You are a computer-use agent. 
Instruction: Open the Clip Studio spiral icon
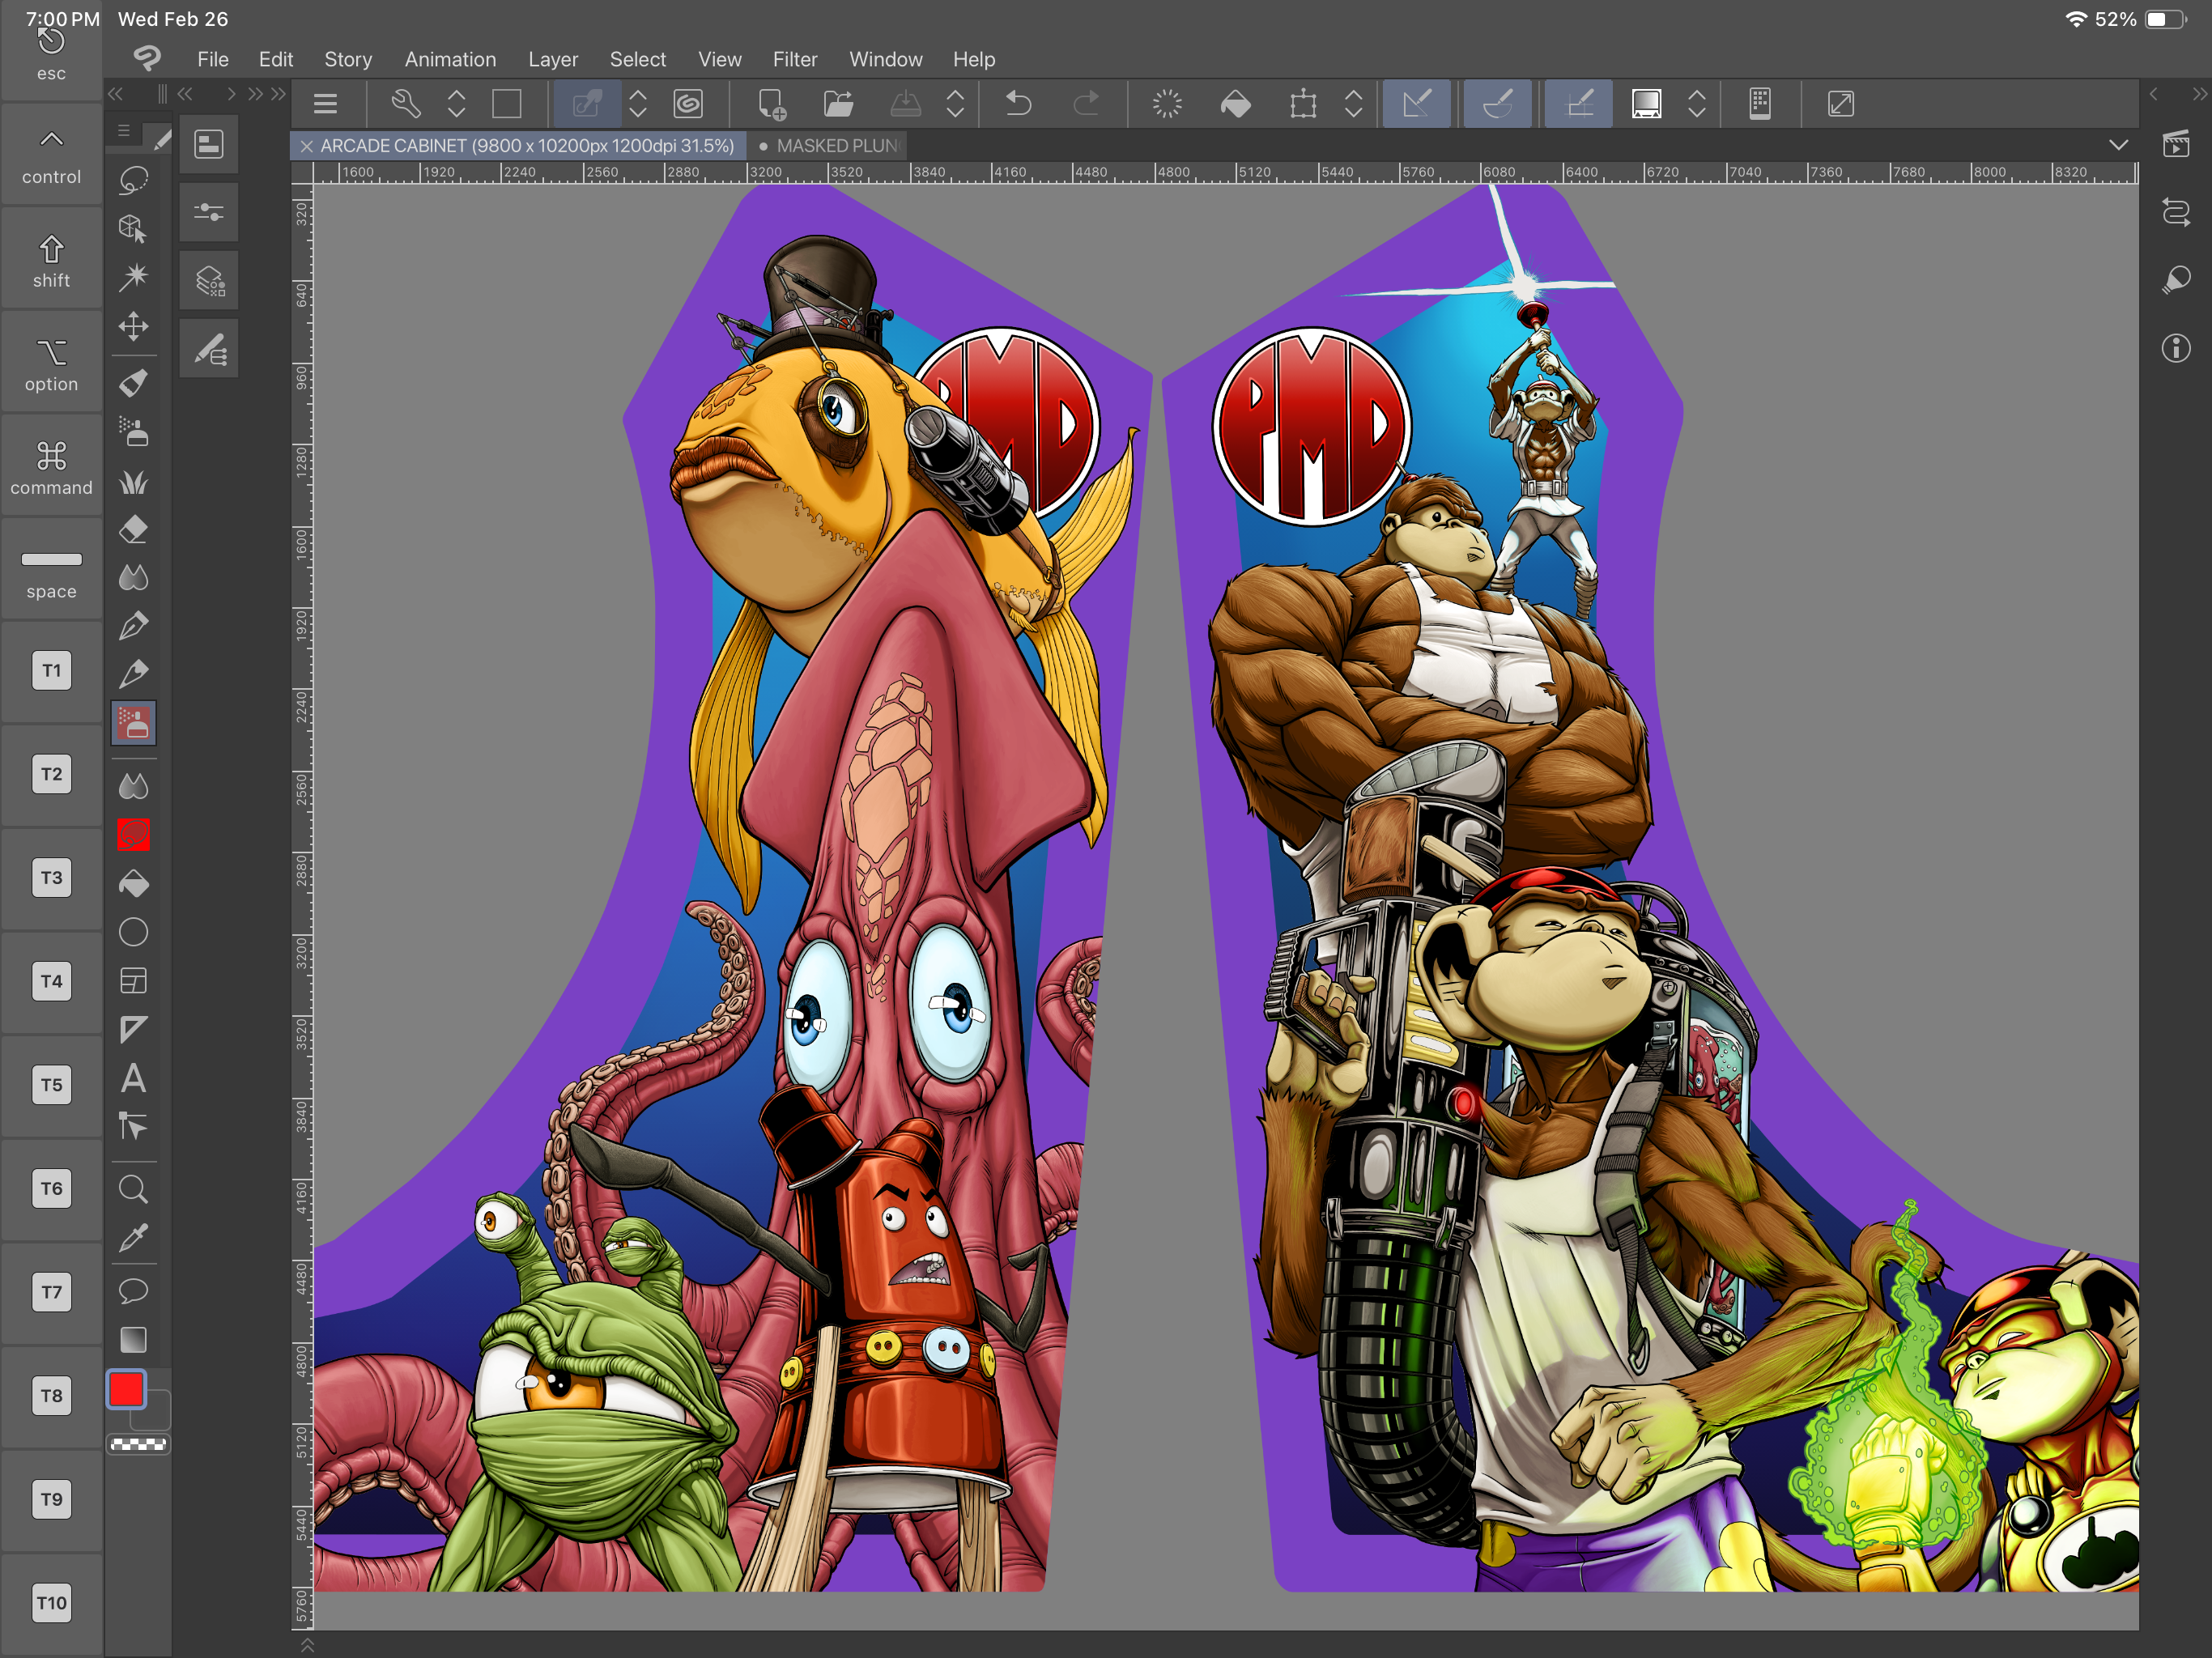coord(688,103)
